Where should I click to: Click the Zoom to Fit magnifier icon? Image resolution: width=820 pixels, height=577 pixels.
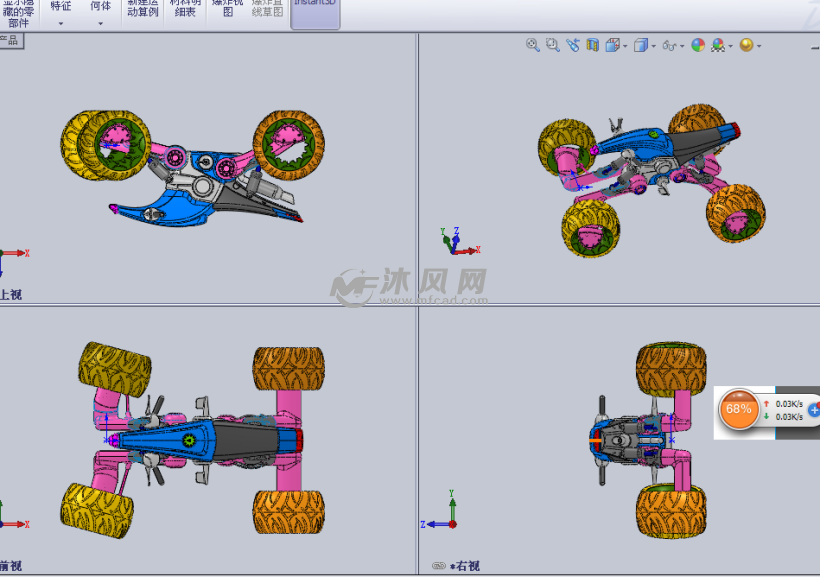533,45
